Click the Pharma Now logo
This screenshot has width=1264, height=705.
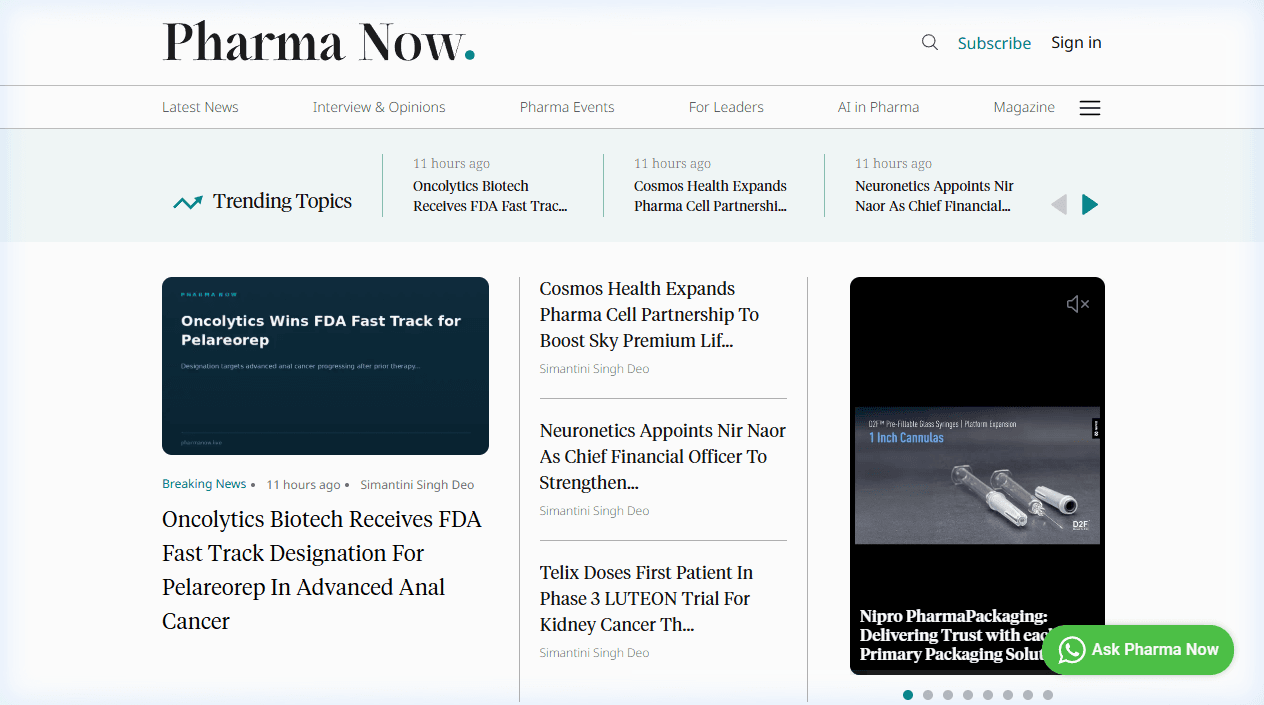pyautogui.click(x=319, y=42)
